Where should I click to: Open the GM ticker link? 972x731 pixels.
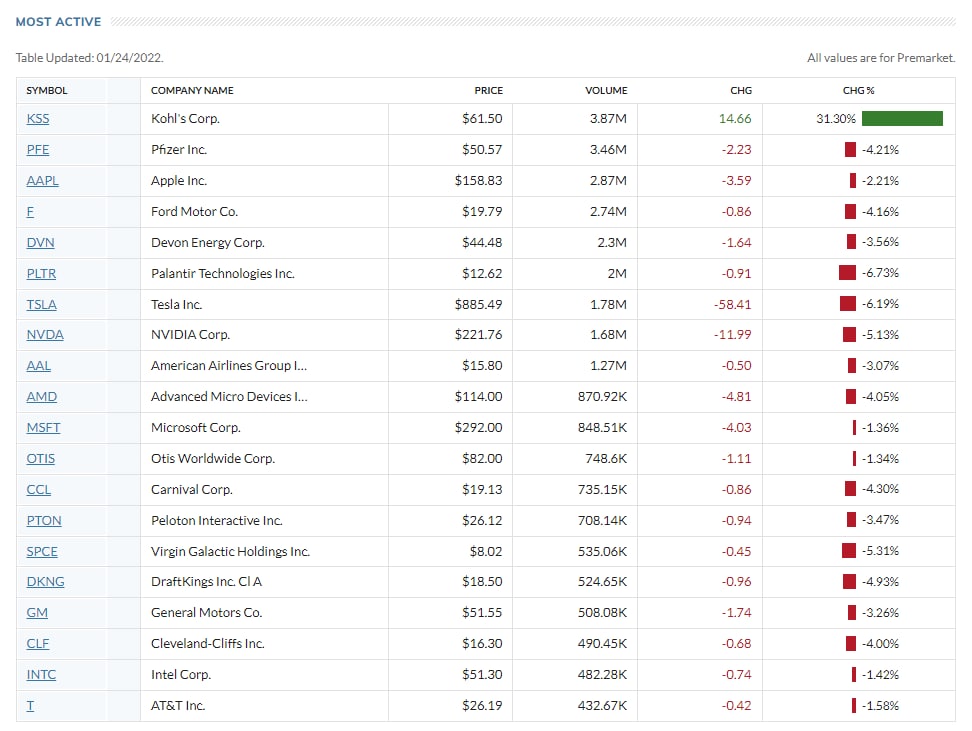click(37, 613)
